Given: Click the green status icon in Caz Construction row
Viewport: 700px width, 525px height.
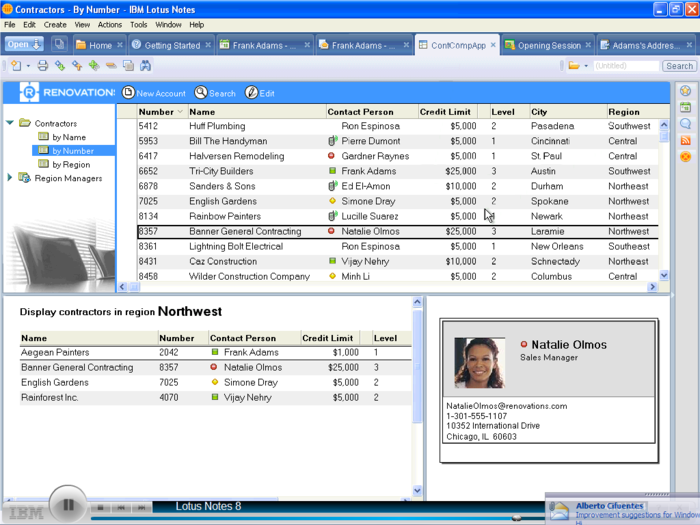Looking at the screenshot, I should click(x=332, y=261).
